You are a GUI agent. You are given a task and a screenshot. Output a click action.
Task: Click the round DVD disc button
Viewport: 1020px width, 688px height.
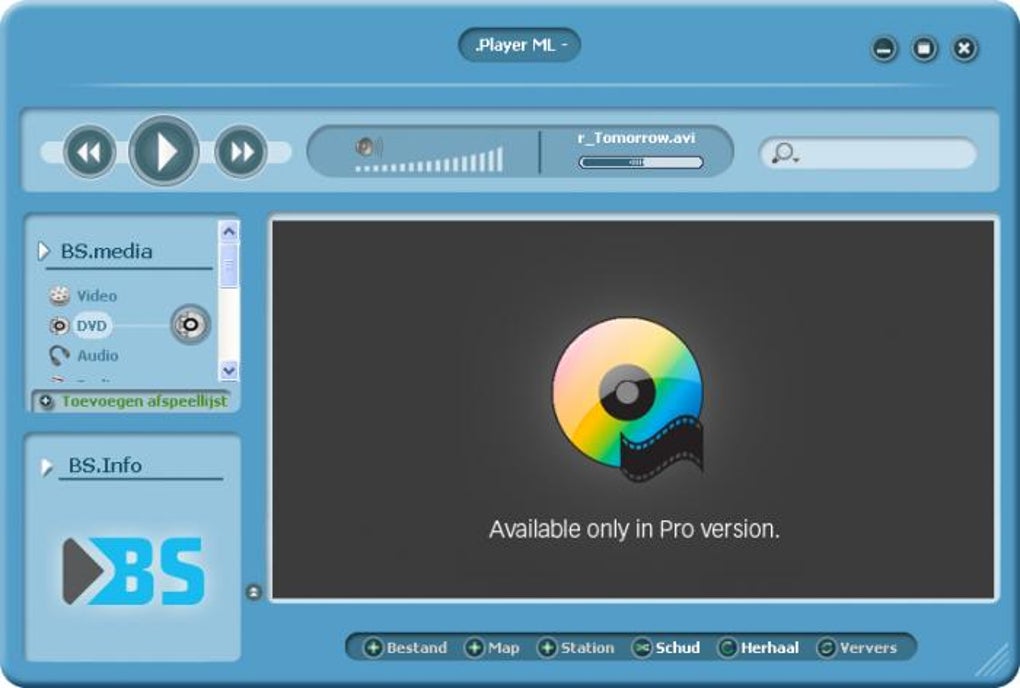click(x=191, y=324)
